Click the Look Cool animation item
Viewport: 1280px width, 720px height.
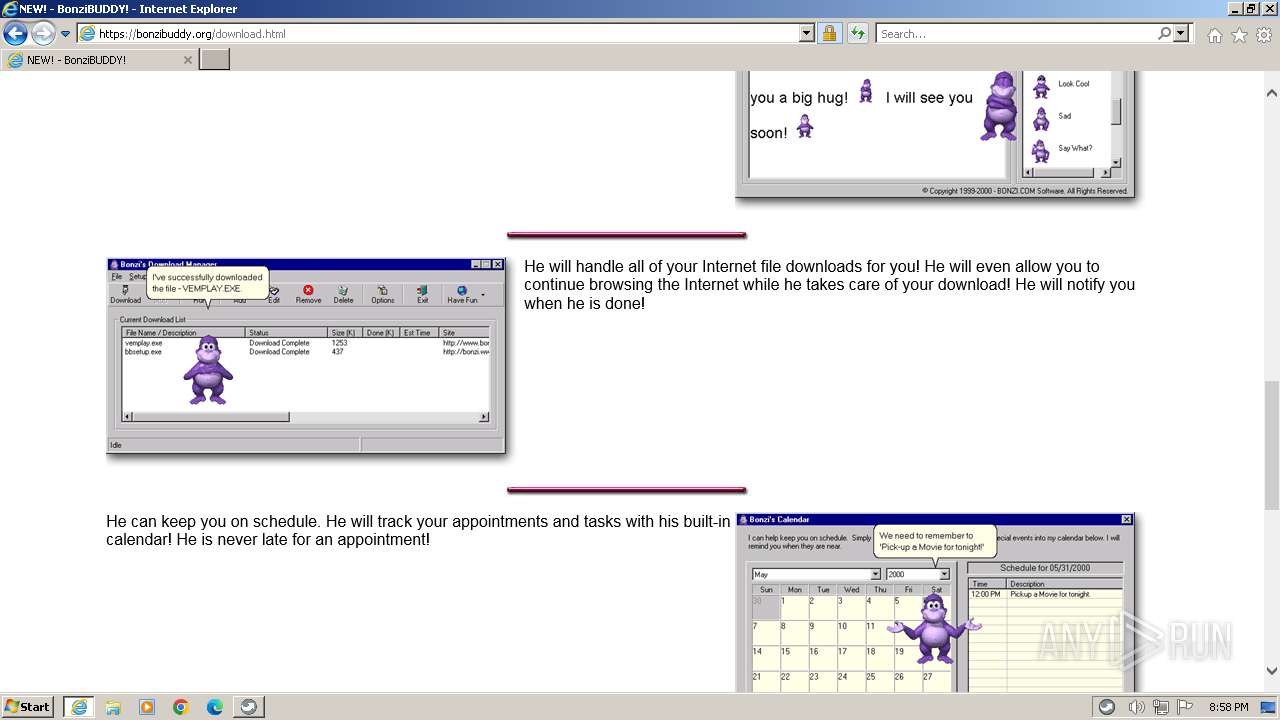[1063, 85]
